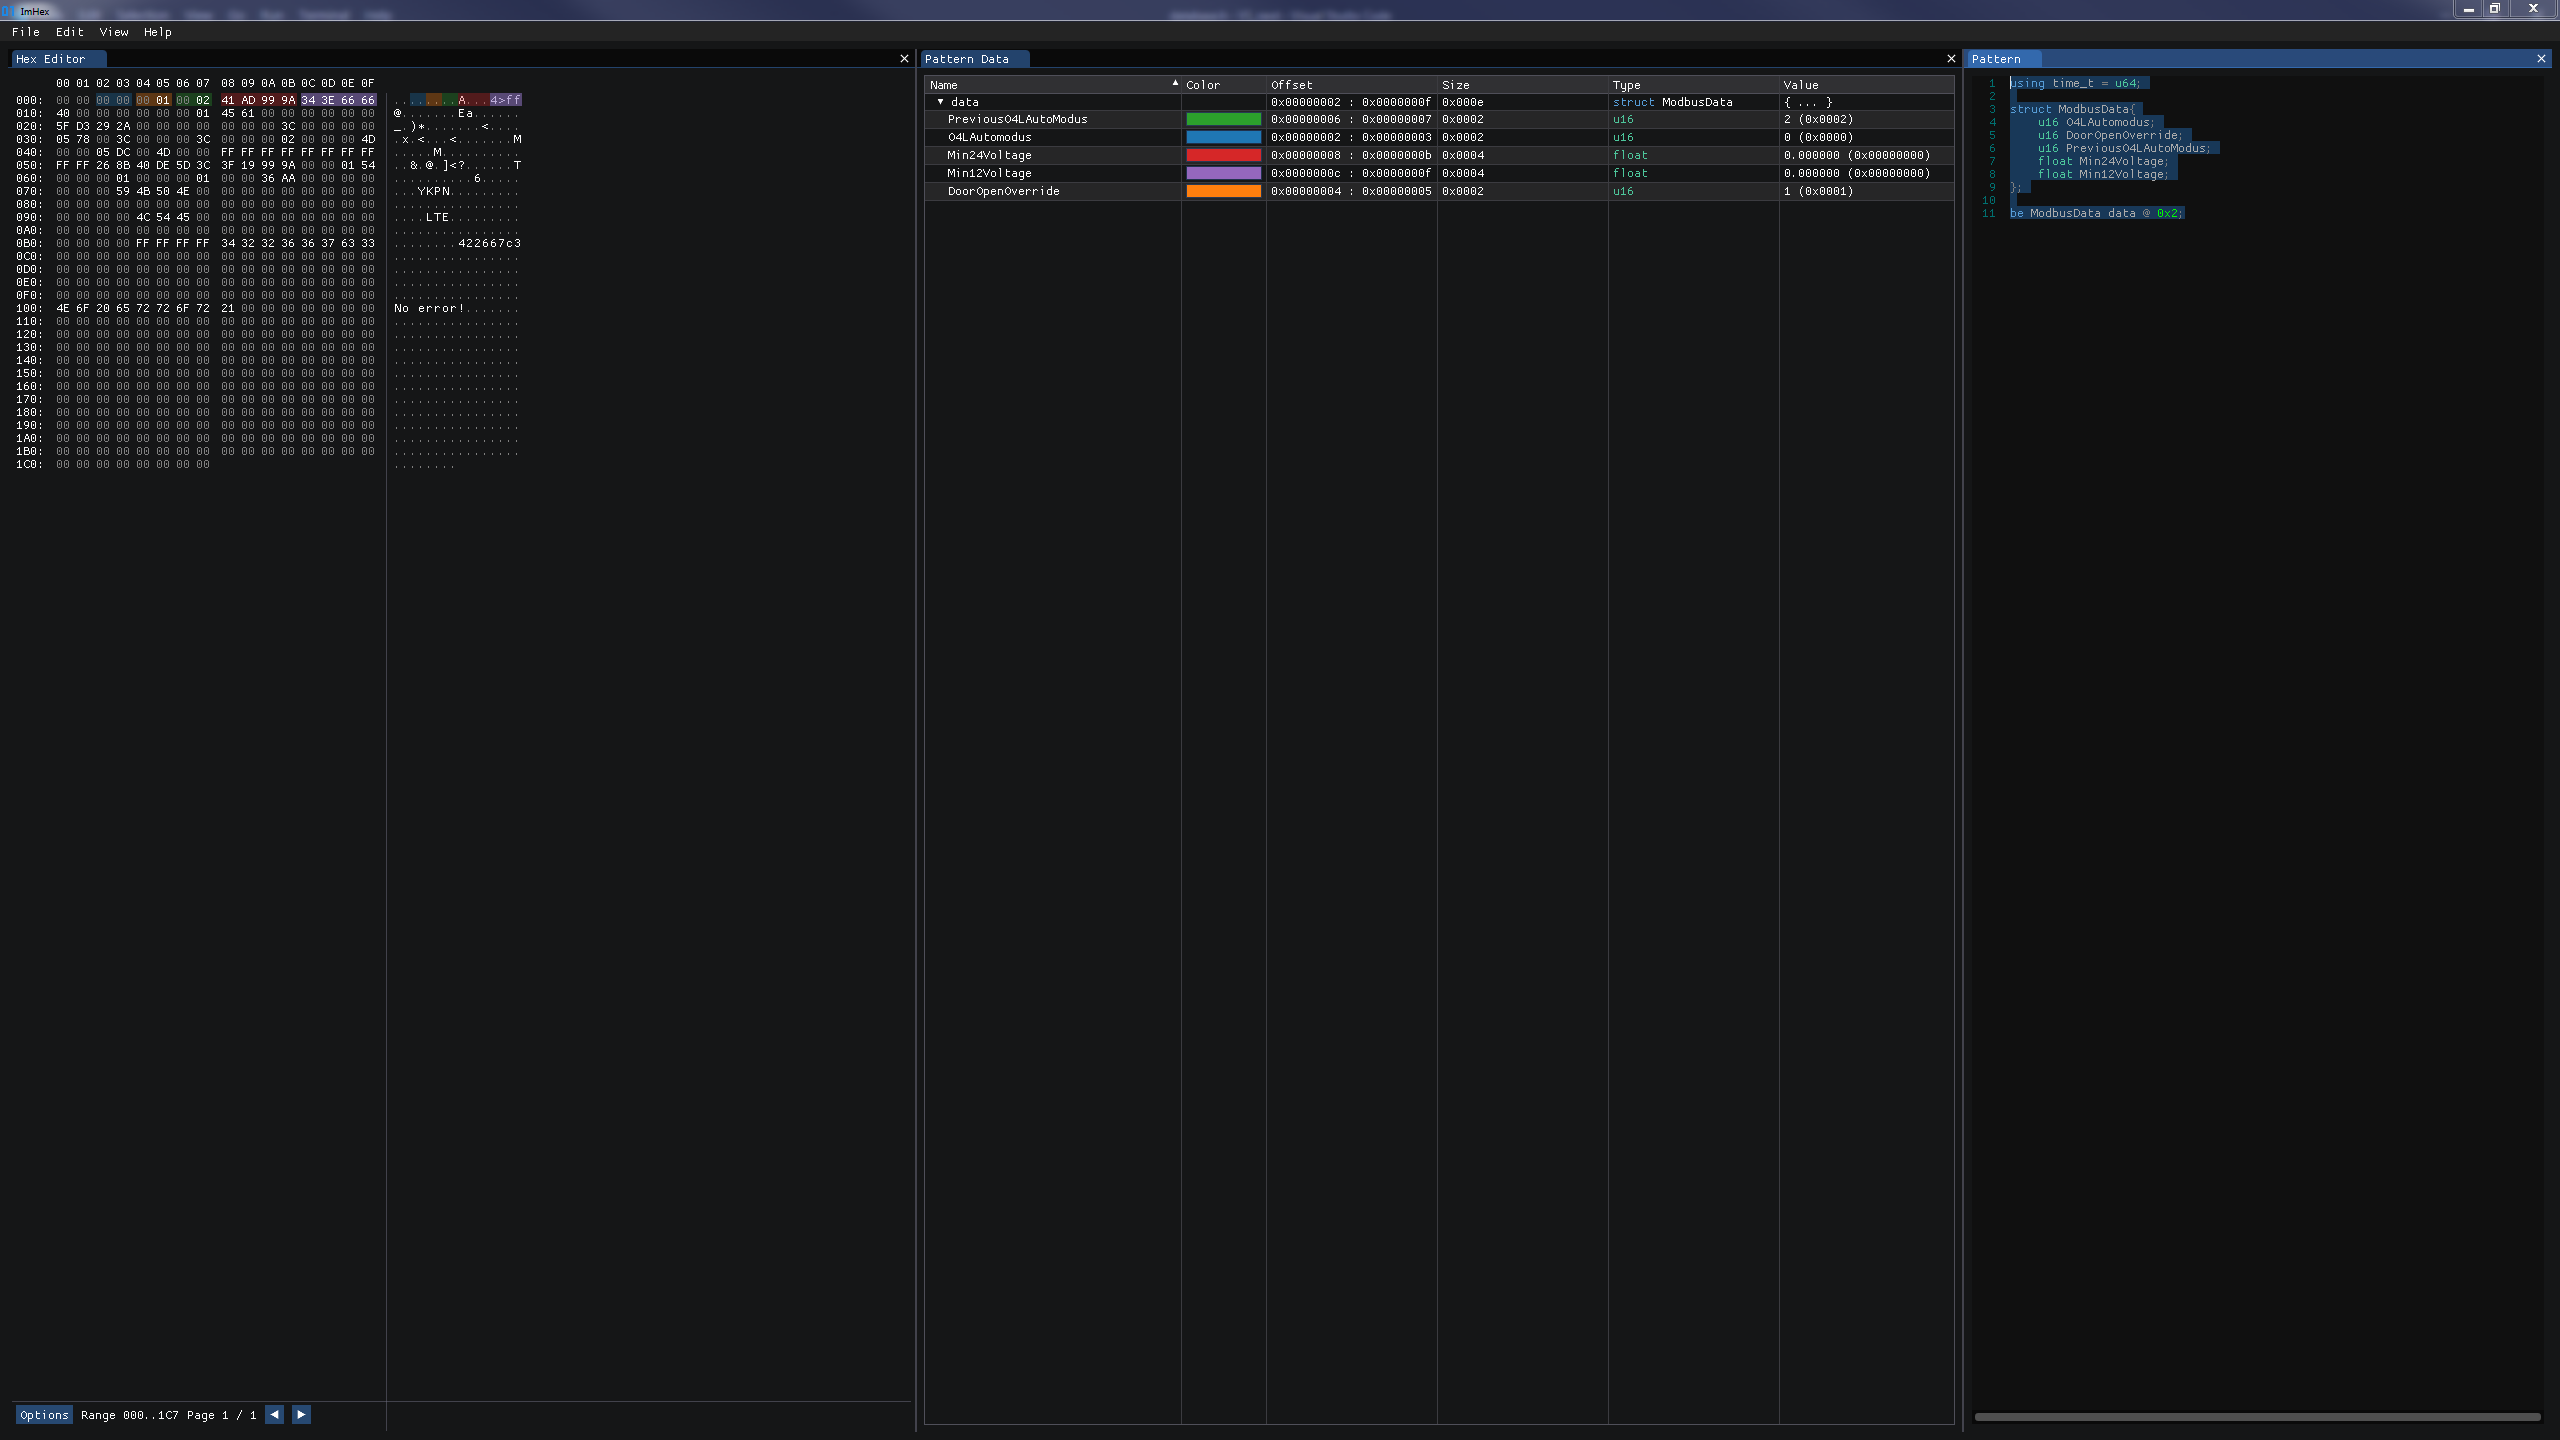The height and width of the screenshot is (1440, 2560).
Task: Click green swatch of PreviousO4LAutoModus
Action: click(x=1223, y=119)
